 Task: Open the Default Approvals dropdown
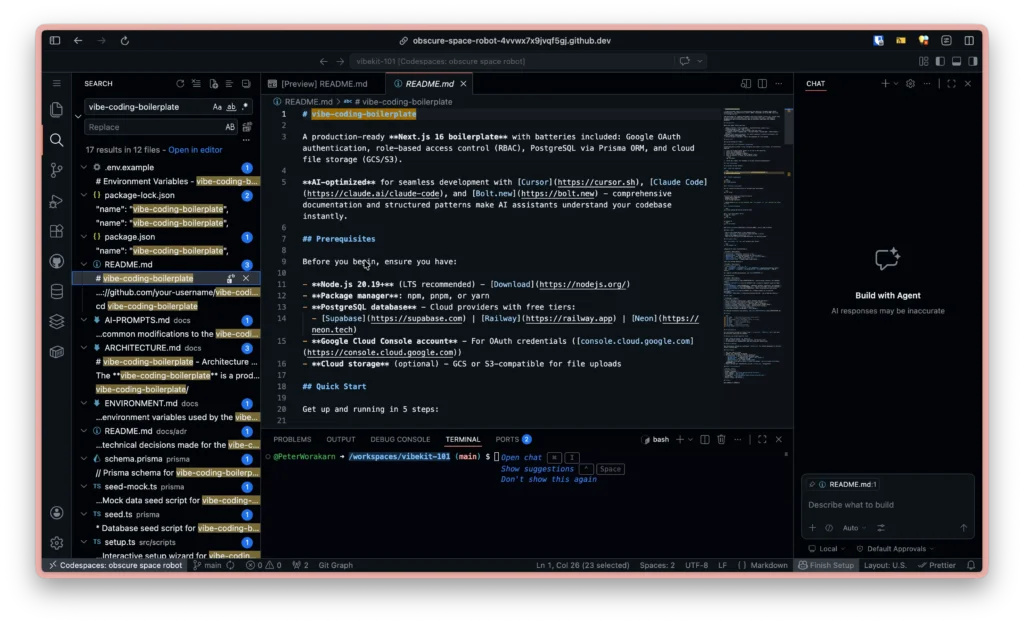[895, 549]
